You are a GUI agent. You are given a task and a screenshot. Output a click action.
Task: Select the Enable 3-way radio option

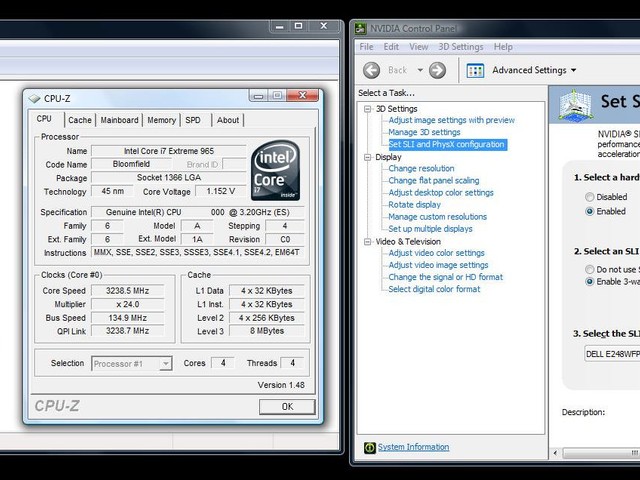589,282
